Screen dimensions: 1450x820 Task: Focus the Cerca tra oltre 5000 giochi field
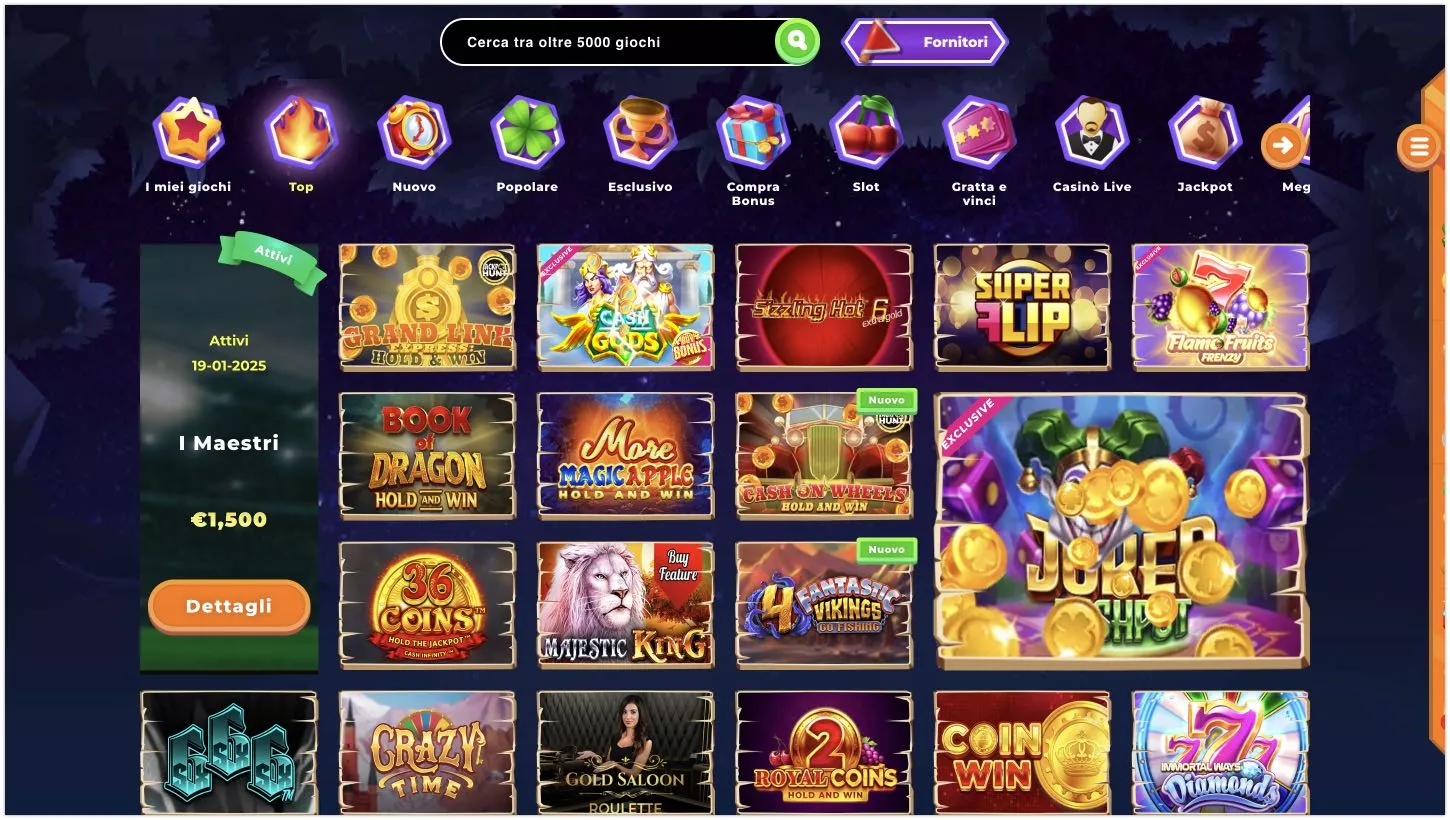coord(608,42)
